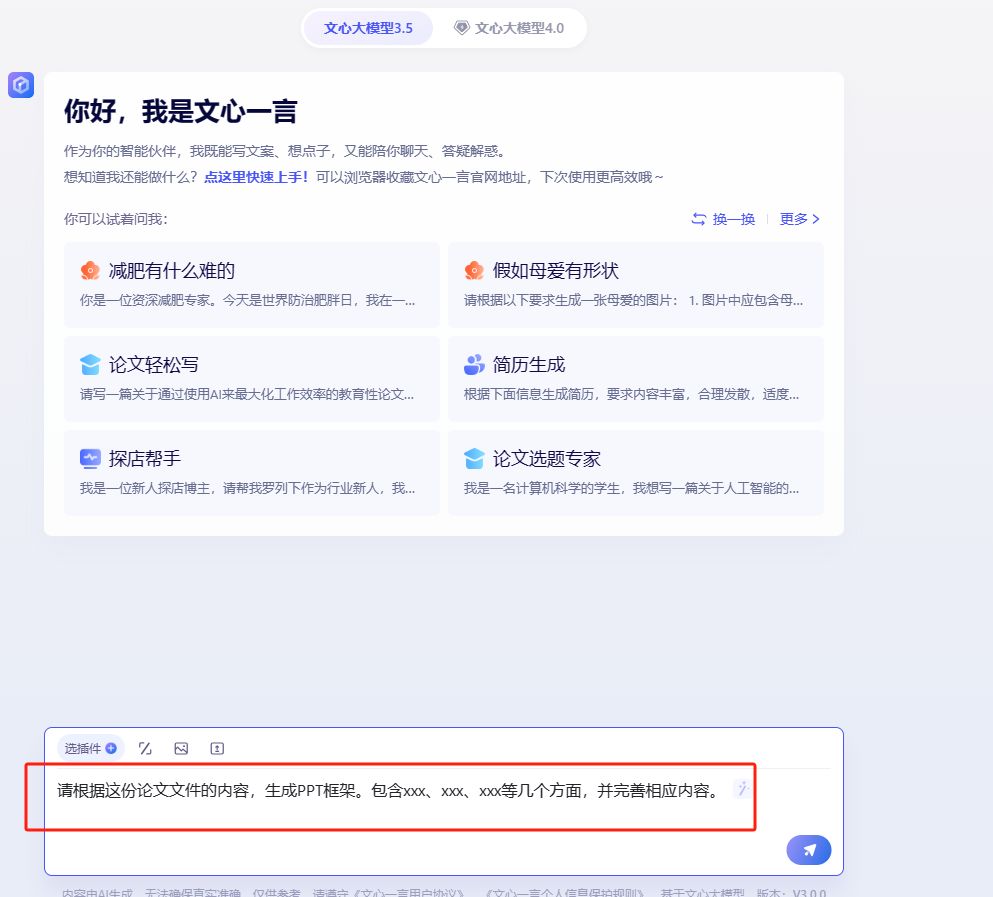Click the text 你可以试着问我:
The height and width of the screenshot is (897, 993).
pyautogui.click(x=116, y=219)
